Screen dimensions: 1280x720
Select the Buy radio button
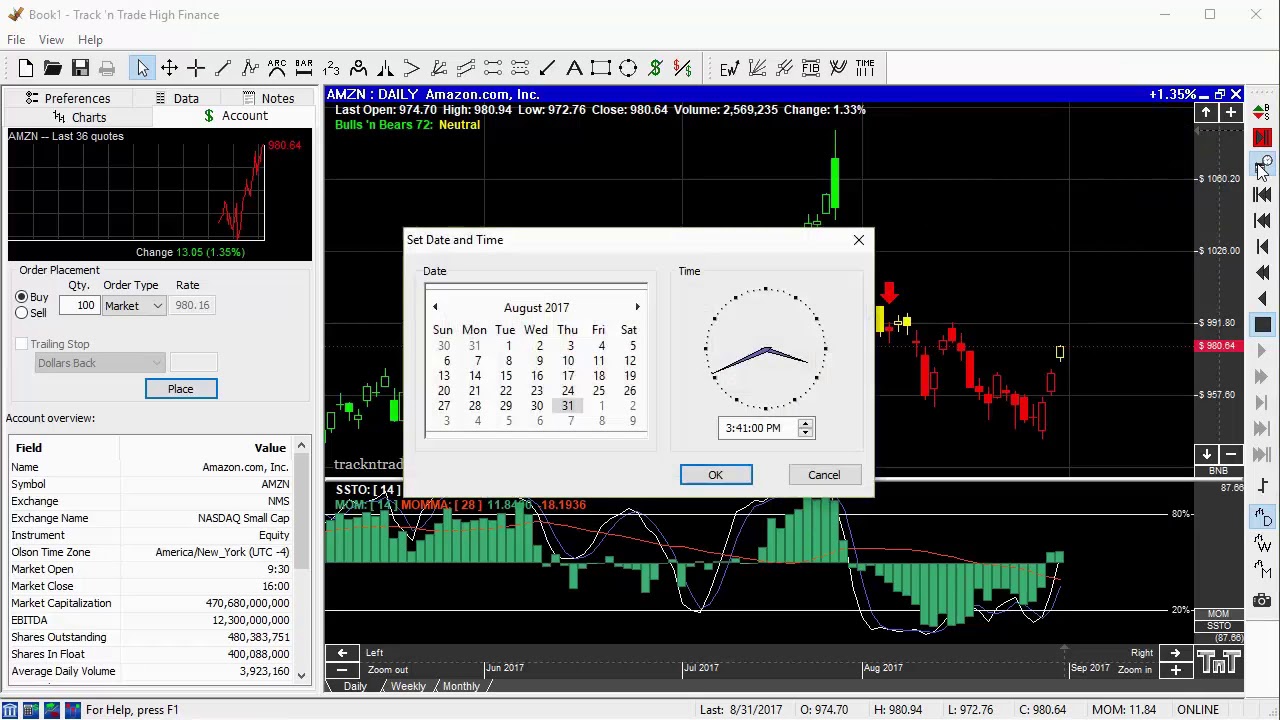(22, 297)
